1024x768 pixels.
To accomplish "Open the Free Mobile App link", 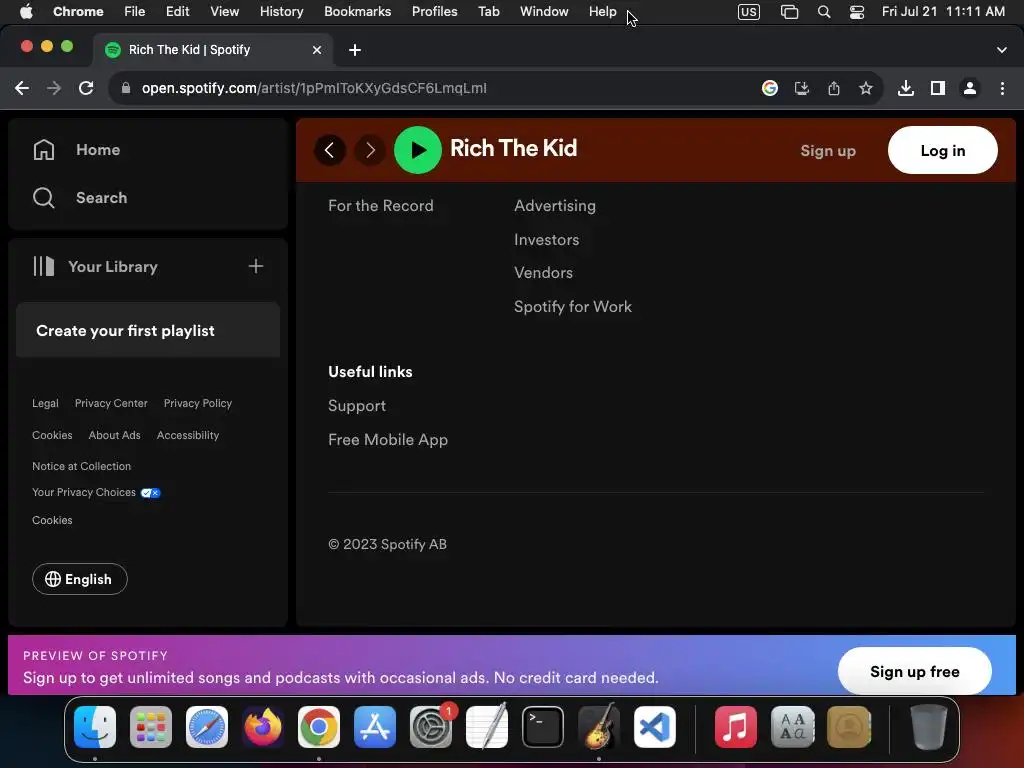I will [388, 440].
